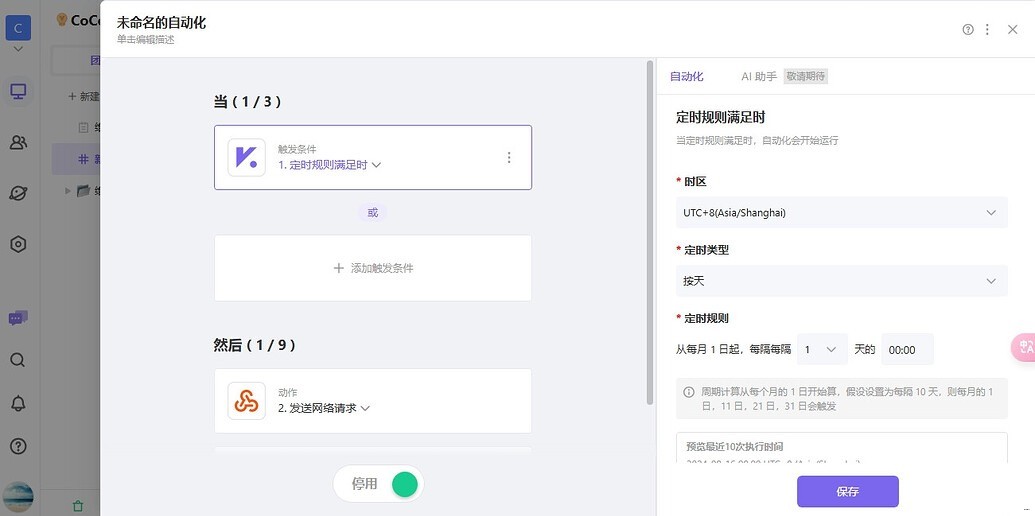Image resolution: width=1035 pixels, height=516 pixels.
Task: Expand the 时区 UTC+8 timezone dropdown
Action: pyautogui.click(x=841, y=213)
